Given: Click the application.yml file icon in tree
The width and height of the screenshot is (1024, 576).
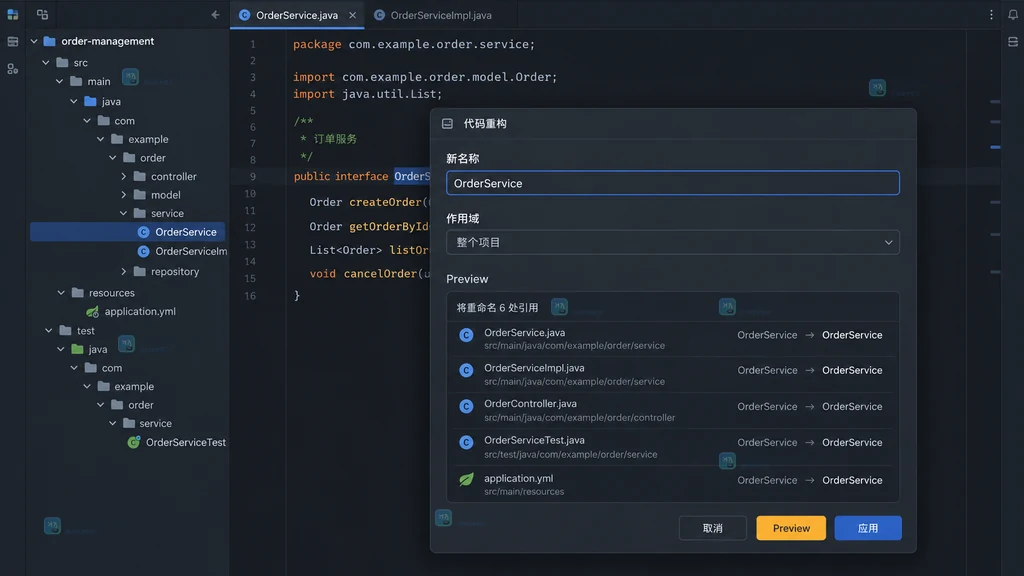Looking at the screenshot, I should coord(93,312).
